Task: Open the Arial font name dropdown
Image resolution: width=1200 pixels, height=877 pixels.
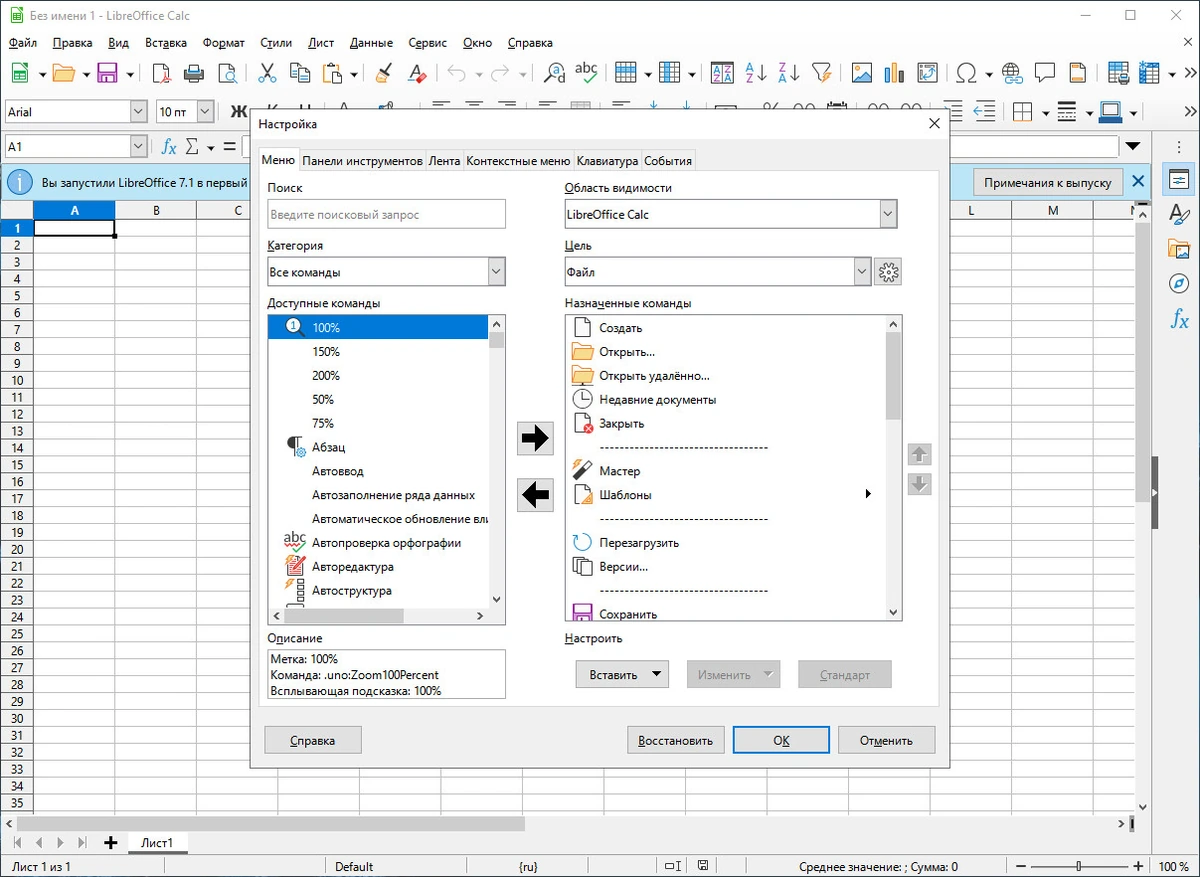Action: click(x=139, y=112)
